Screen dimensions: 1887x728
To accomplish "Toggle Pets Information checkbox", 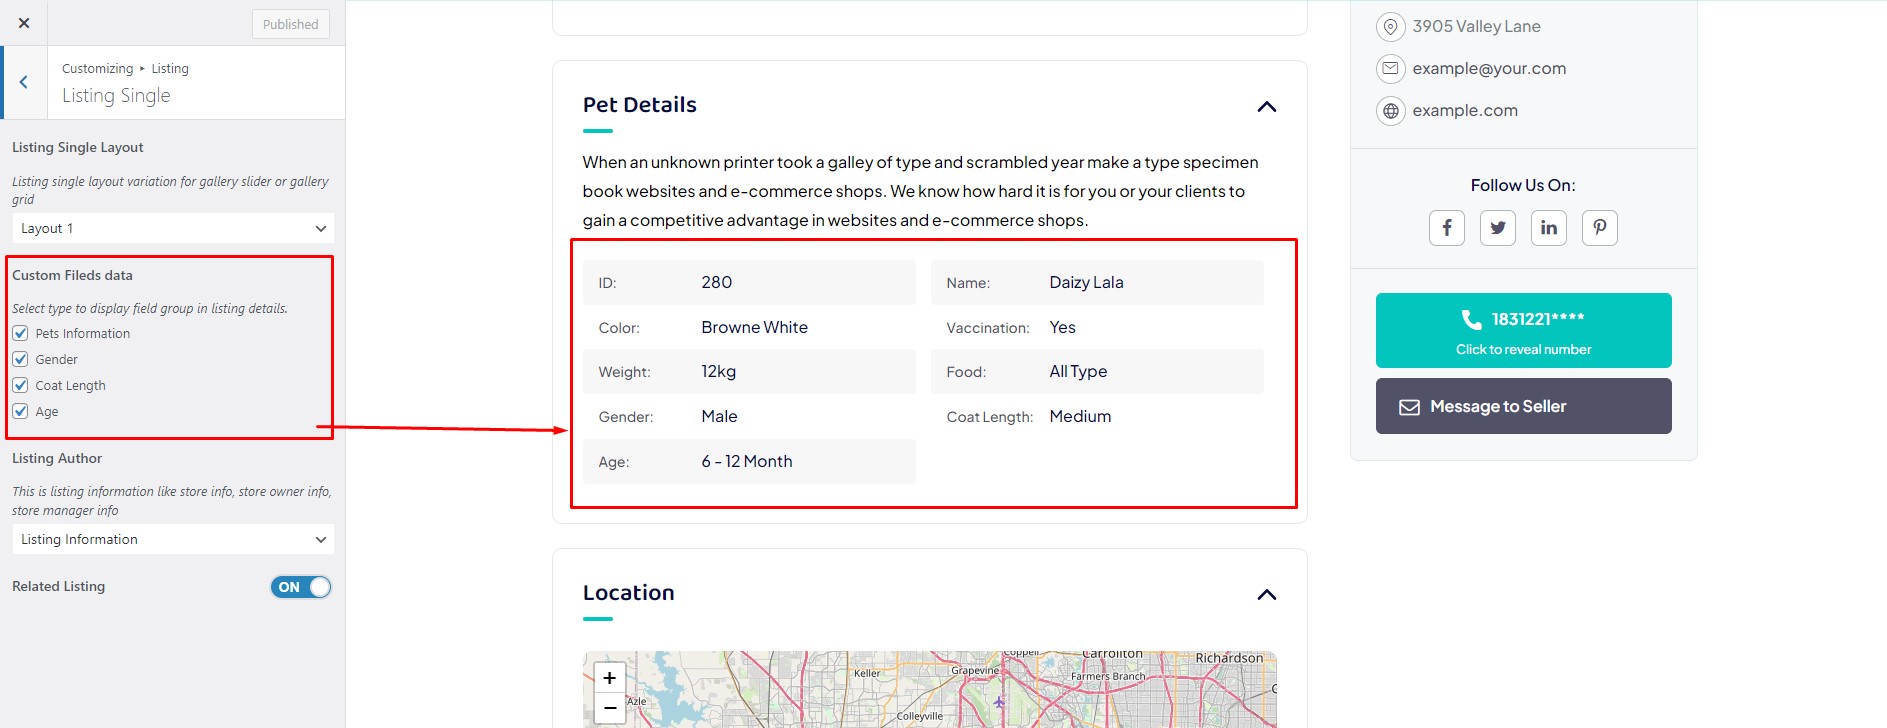I will [20, 333].
